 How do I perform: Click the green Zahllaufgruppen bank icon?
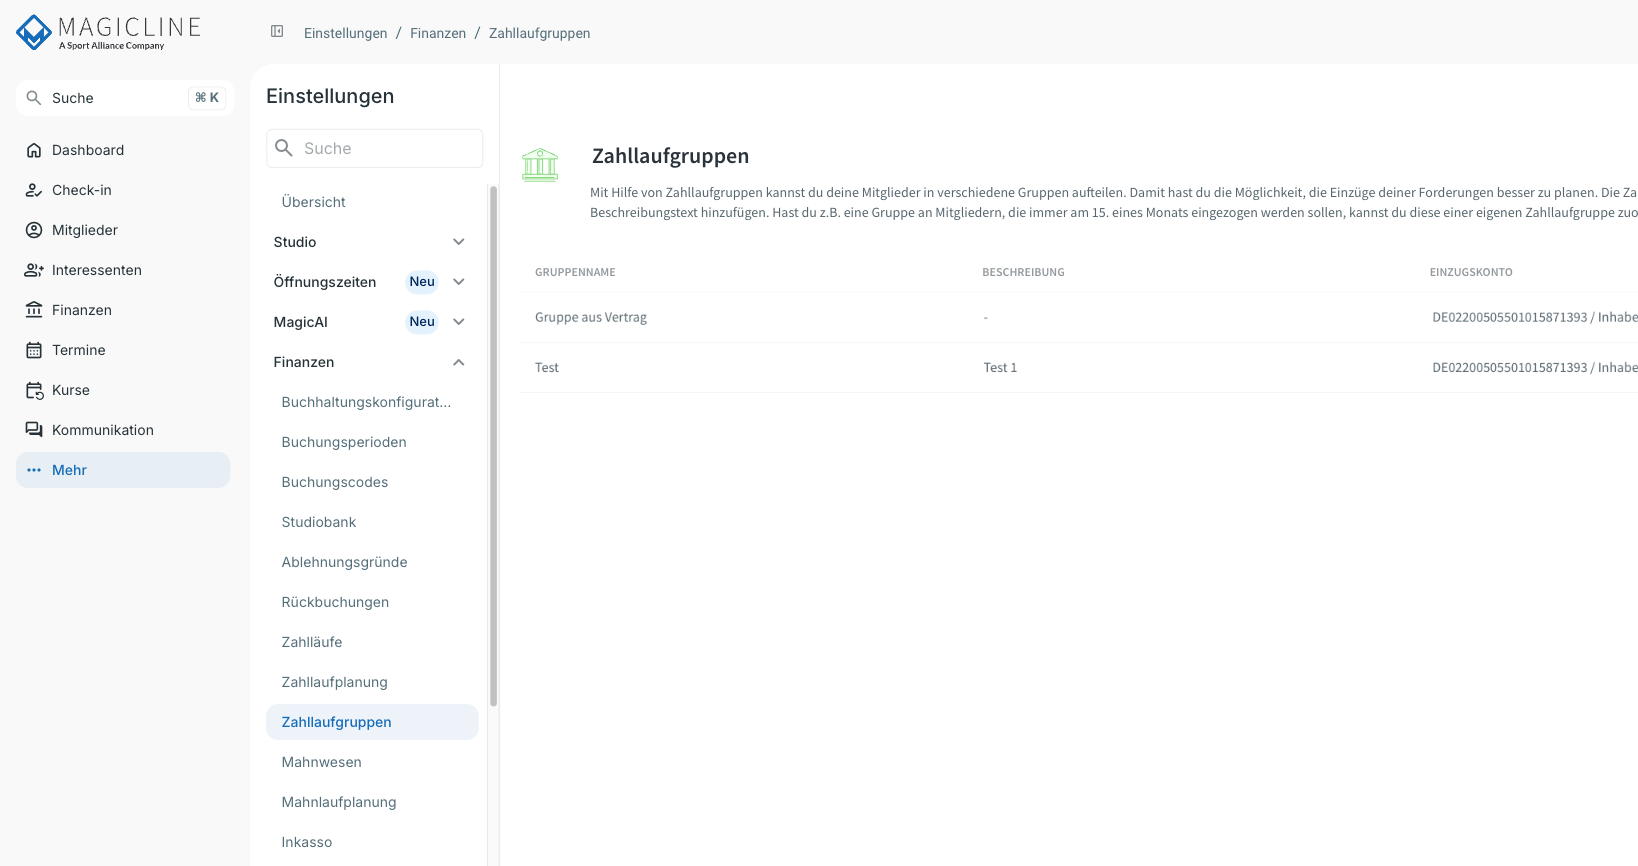540,164
